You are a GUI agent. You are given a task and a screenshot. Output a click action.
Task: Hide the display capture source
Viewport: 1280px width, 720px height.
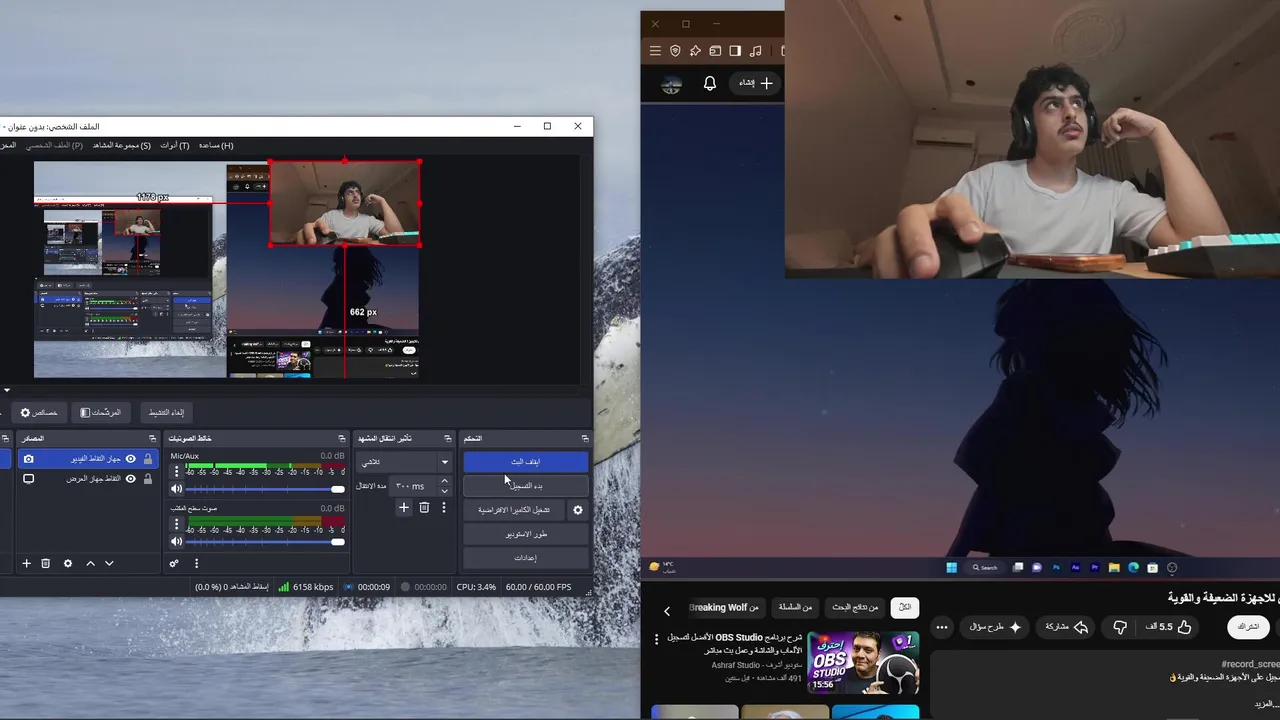[130, 479]
